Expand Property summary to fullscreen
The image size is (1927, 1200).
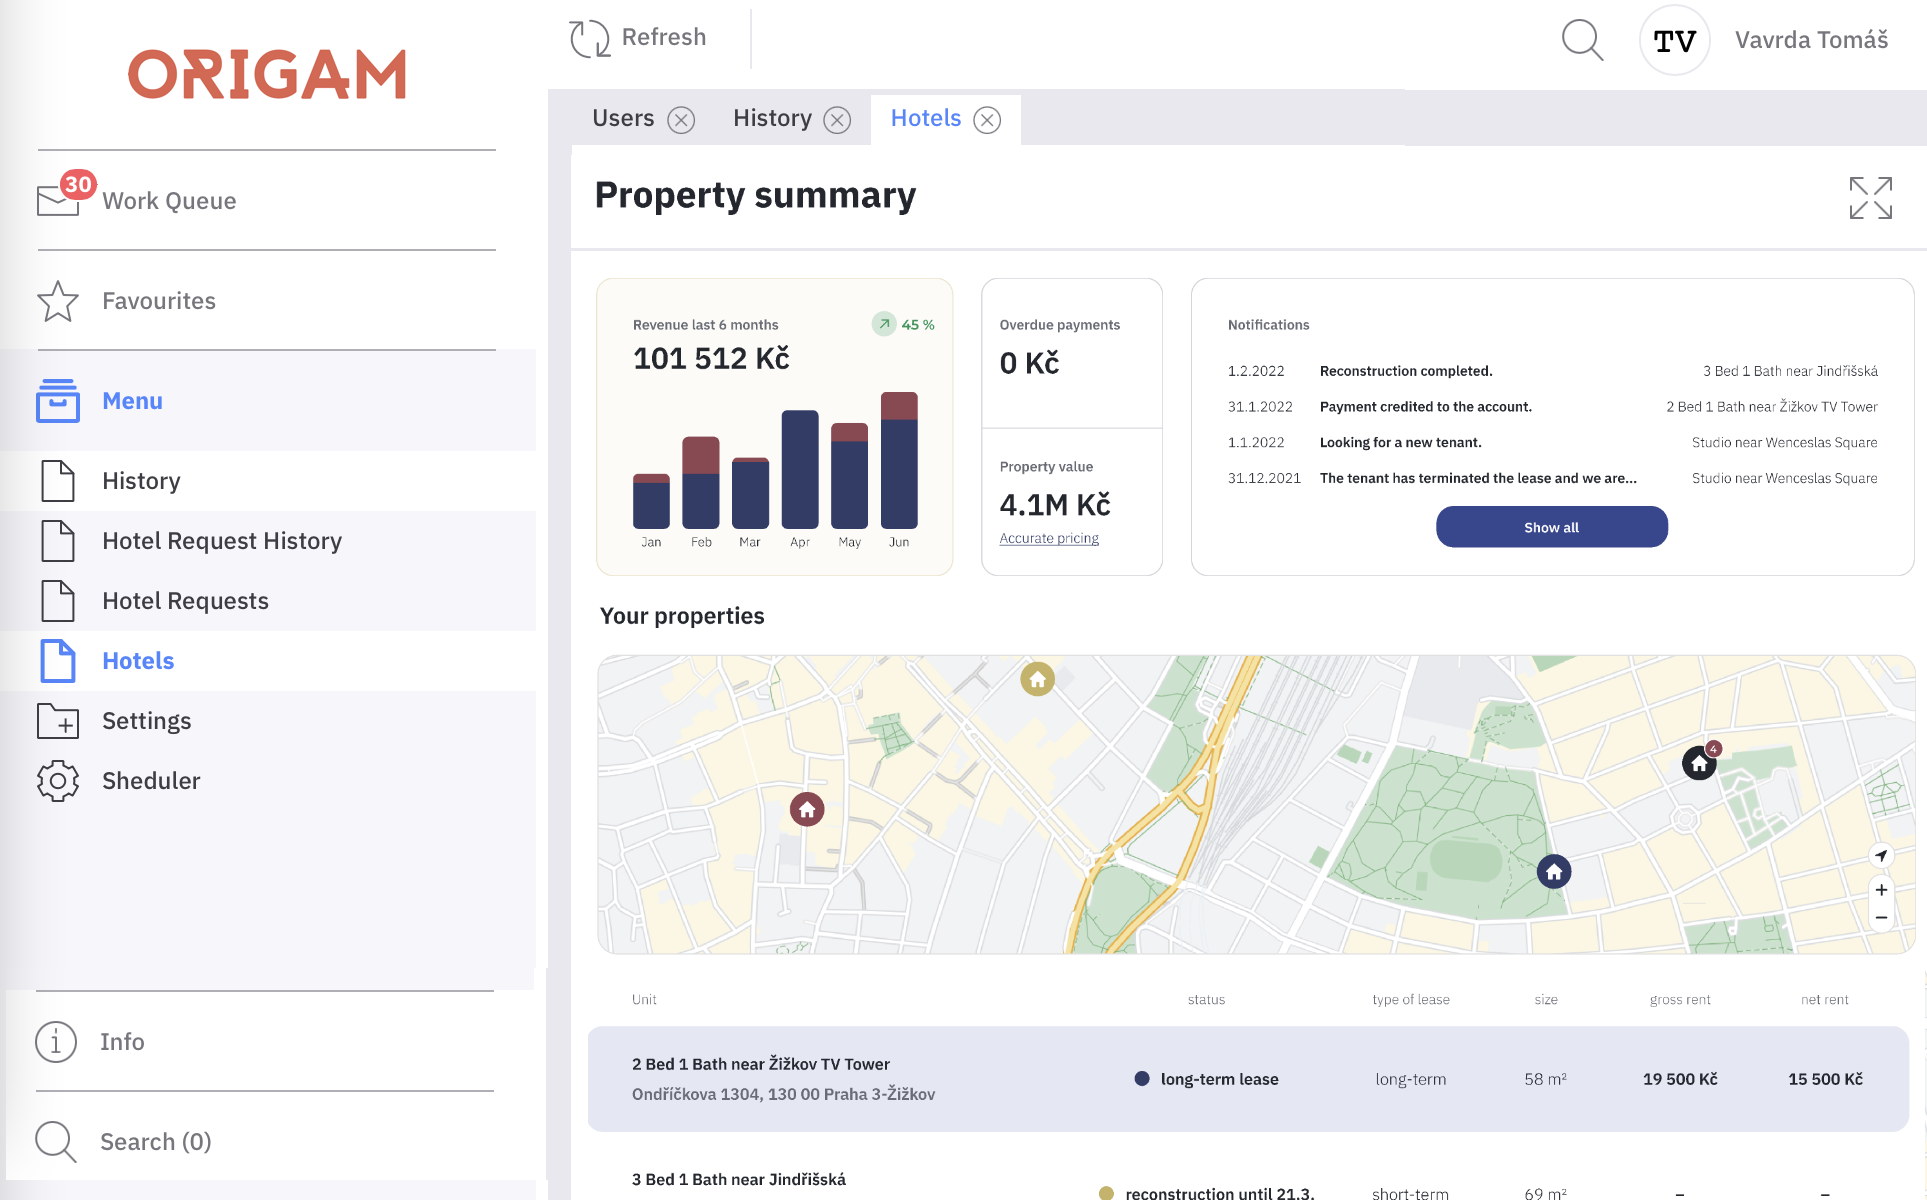(1870, 198)
